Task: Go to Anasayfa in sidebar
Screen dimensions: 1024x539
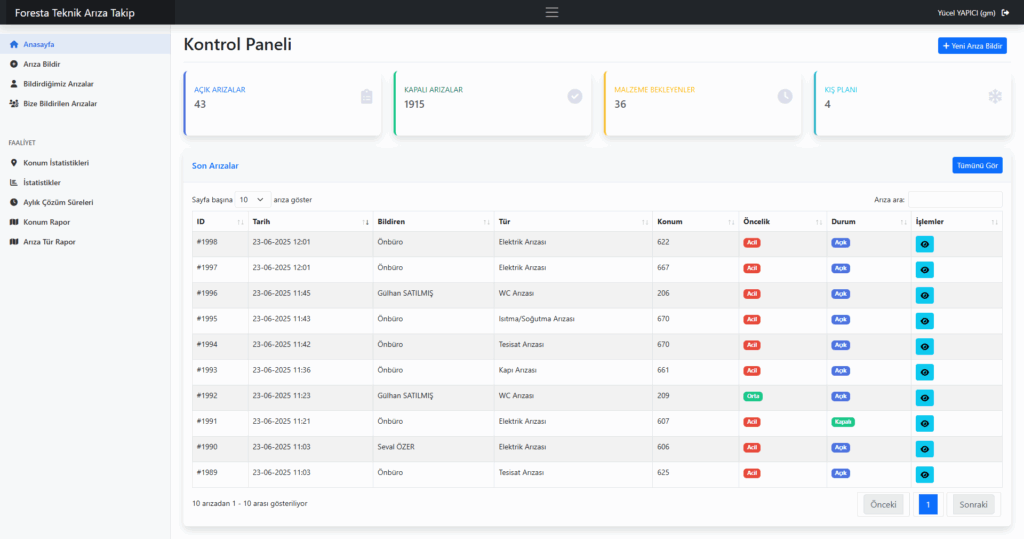Action: click(x=85, y=44)
